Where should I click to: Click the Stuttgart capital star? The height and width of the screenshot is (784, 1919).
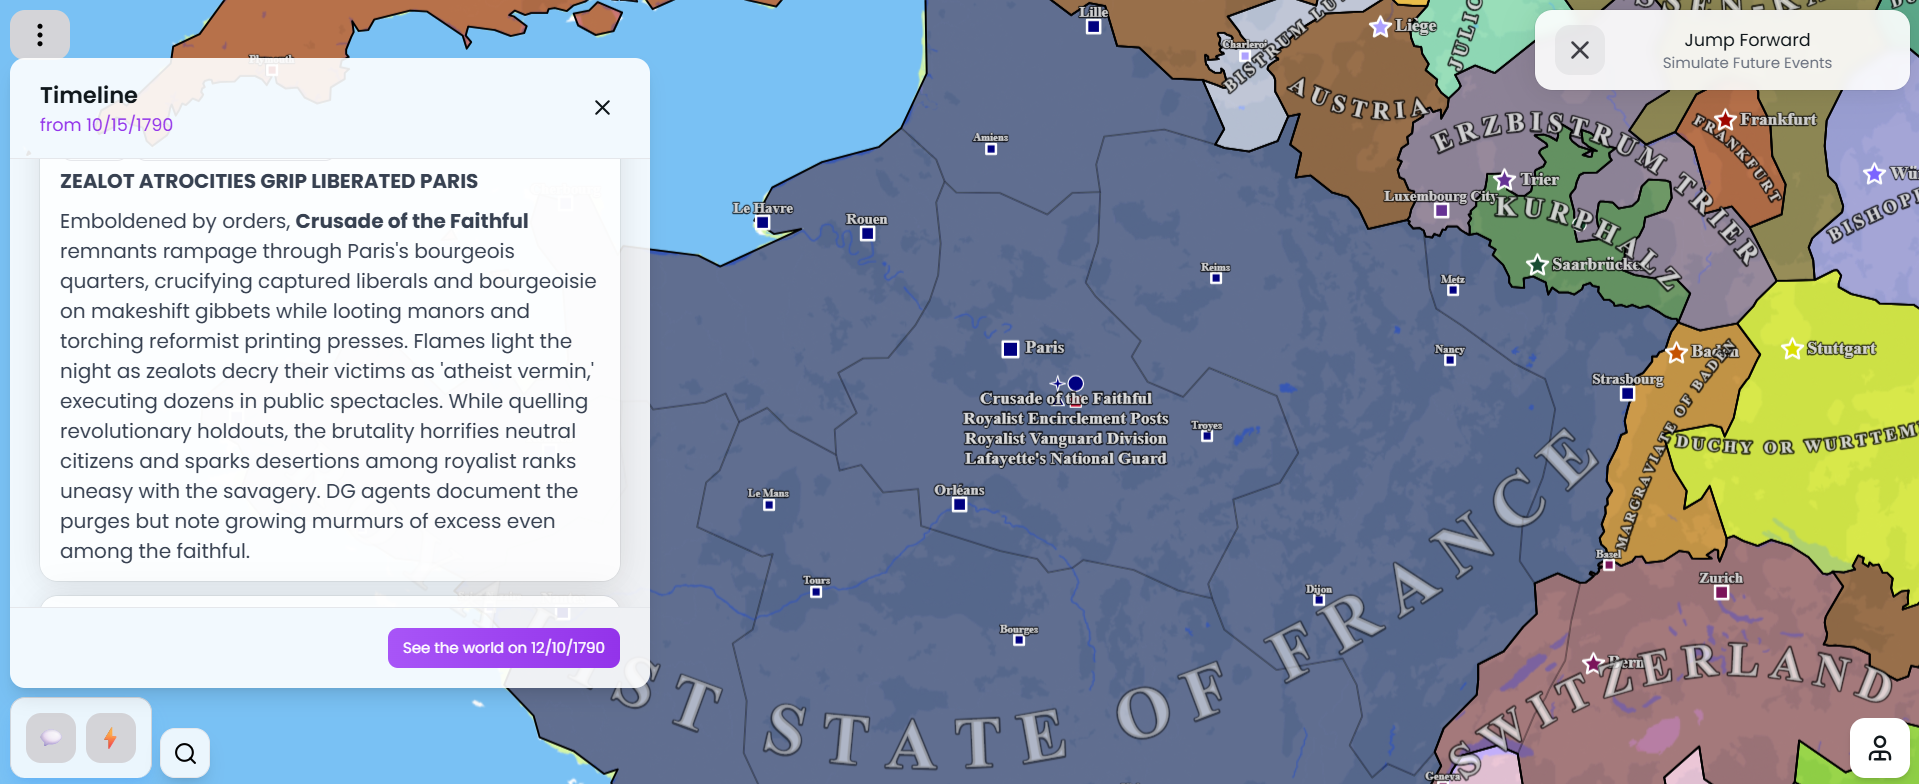[1792, 349]
